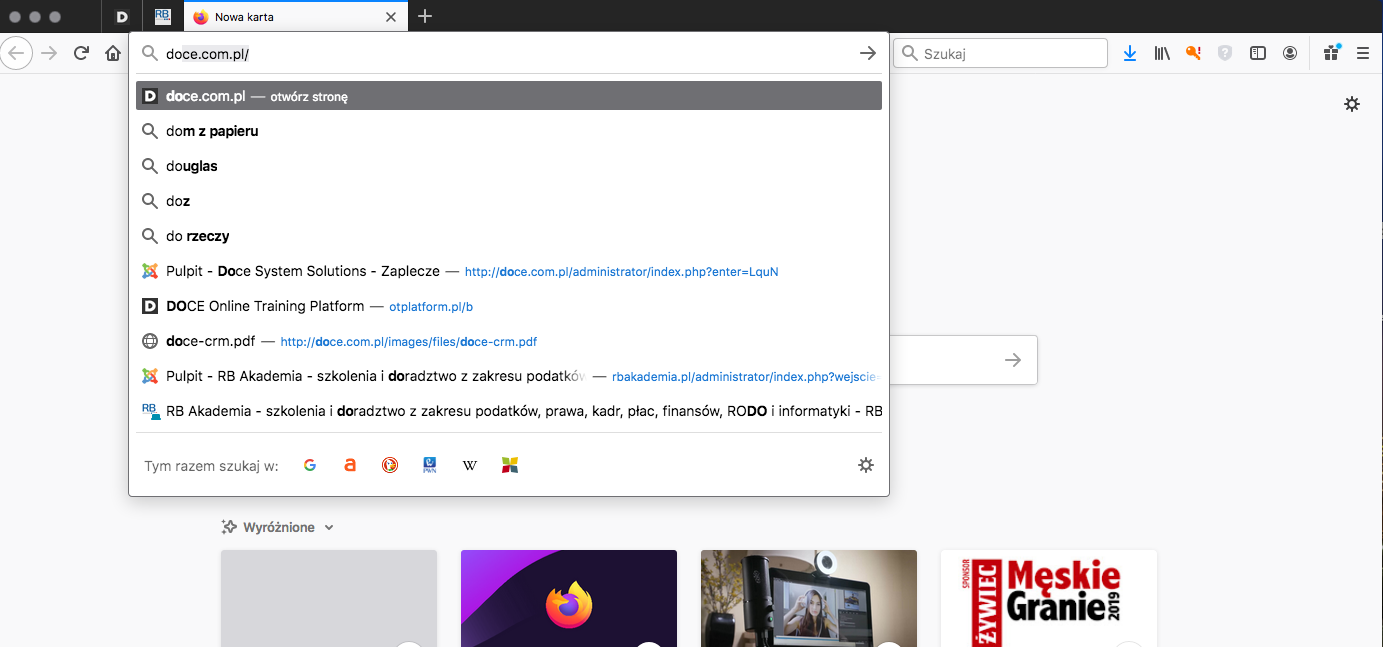Image resolution: width=1383 pixels, height=647 pixels.
Task: Open DOCE Online Training Platform suggestion
Action: point(265,306)
